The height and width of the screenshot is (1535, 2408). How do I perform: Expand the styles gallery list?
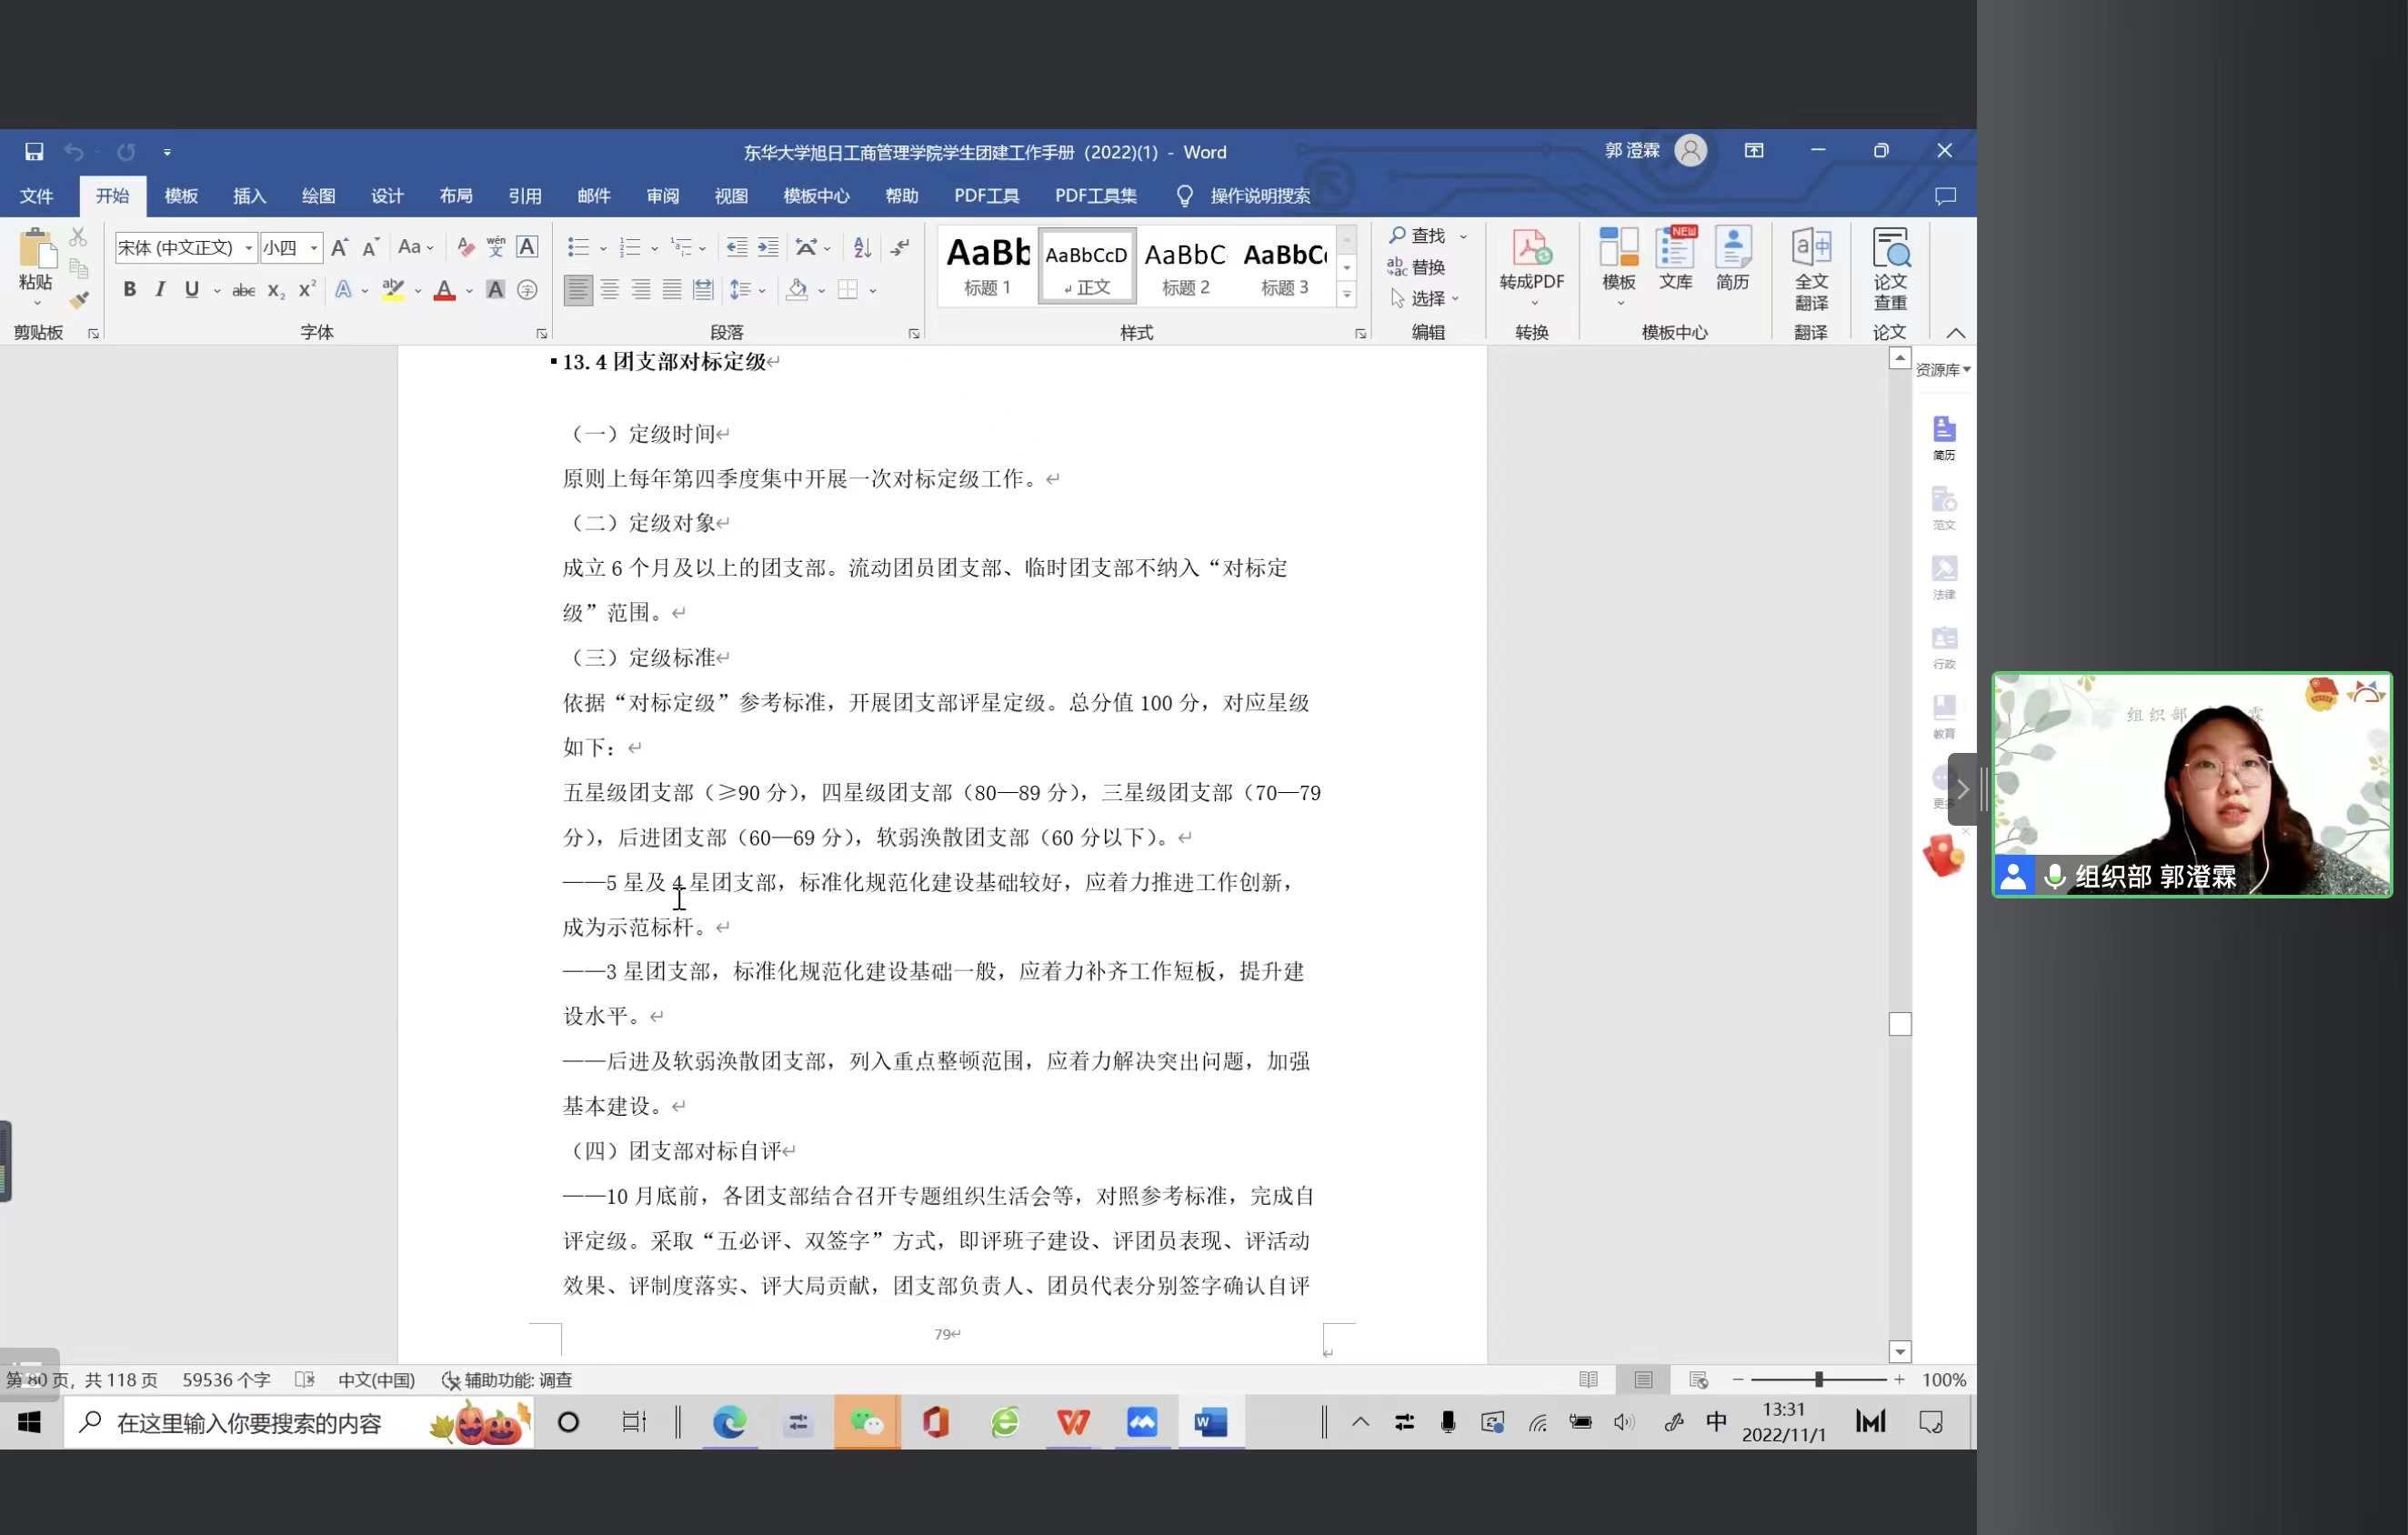[x=1346, y=294]
